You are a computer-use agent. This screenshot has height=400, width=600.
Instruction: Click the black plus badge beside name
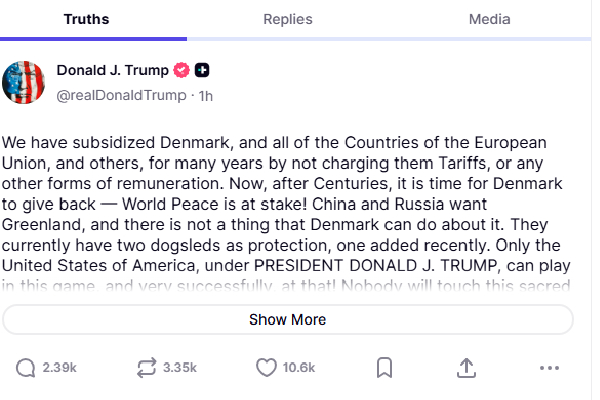202,70
